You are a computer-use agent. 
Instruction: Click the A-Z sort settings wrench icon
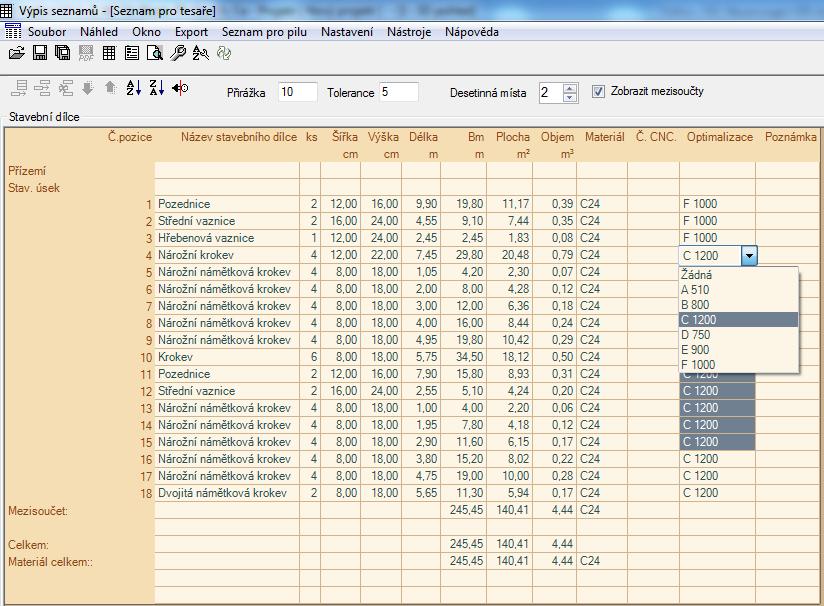pos(200,53)
